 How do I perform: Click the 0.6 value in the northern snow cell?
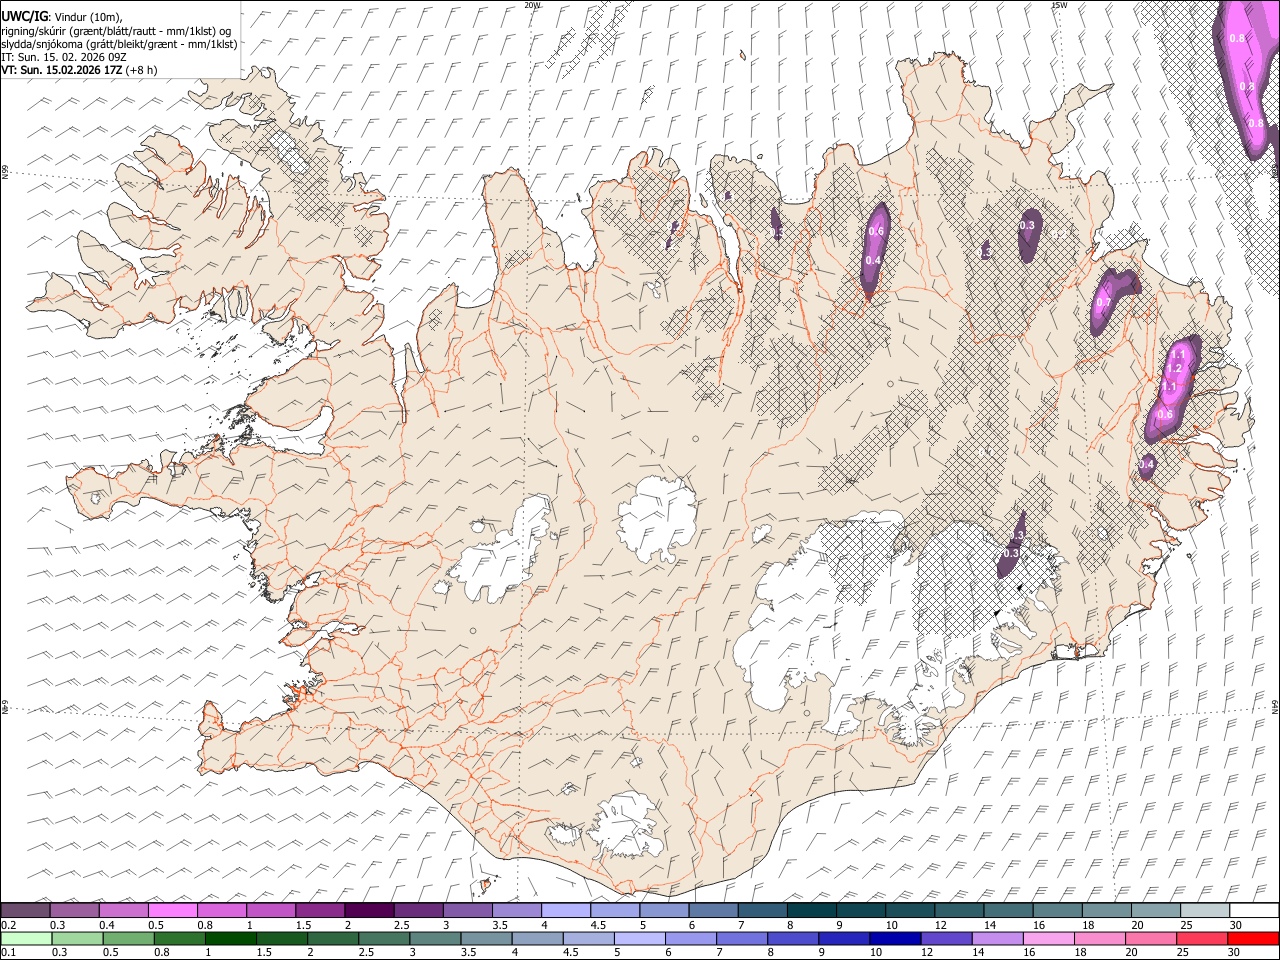(877, 232)
